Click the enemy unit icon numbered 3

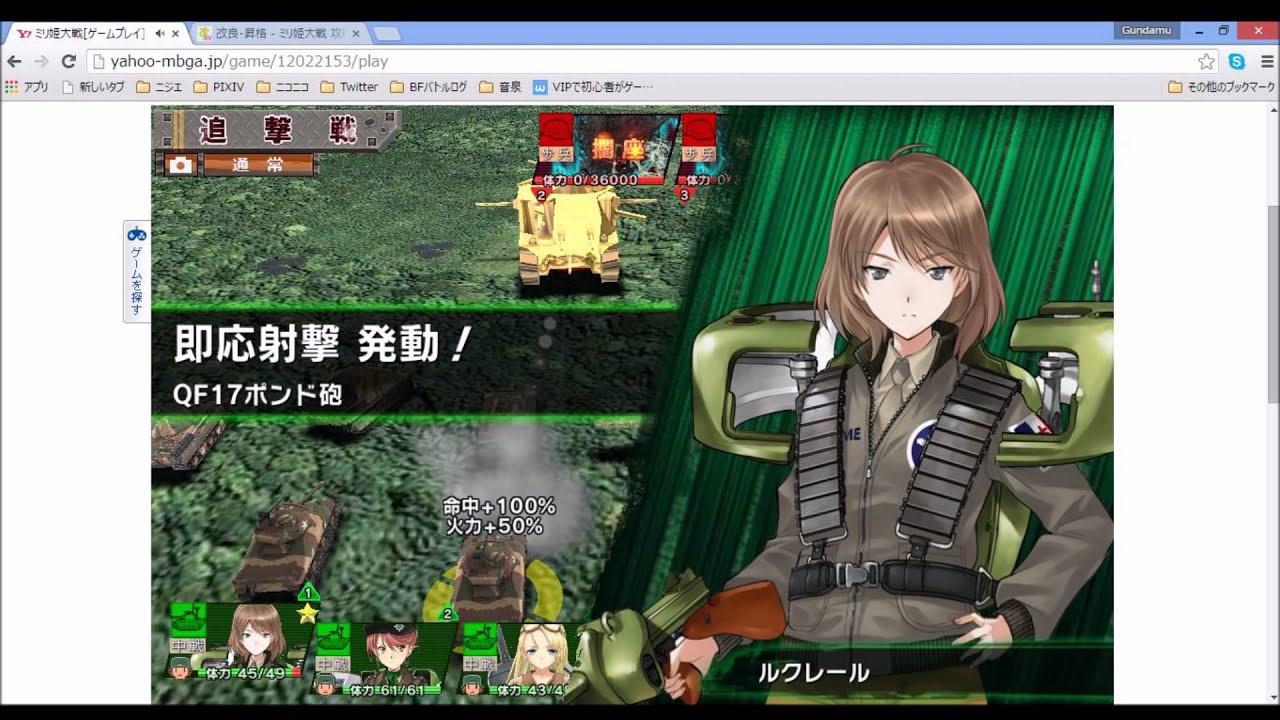[x=698, y=153]
